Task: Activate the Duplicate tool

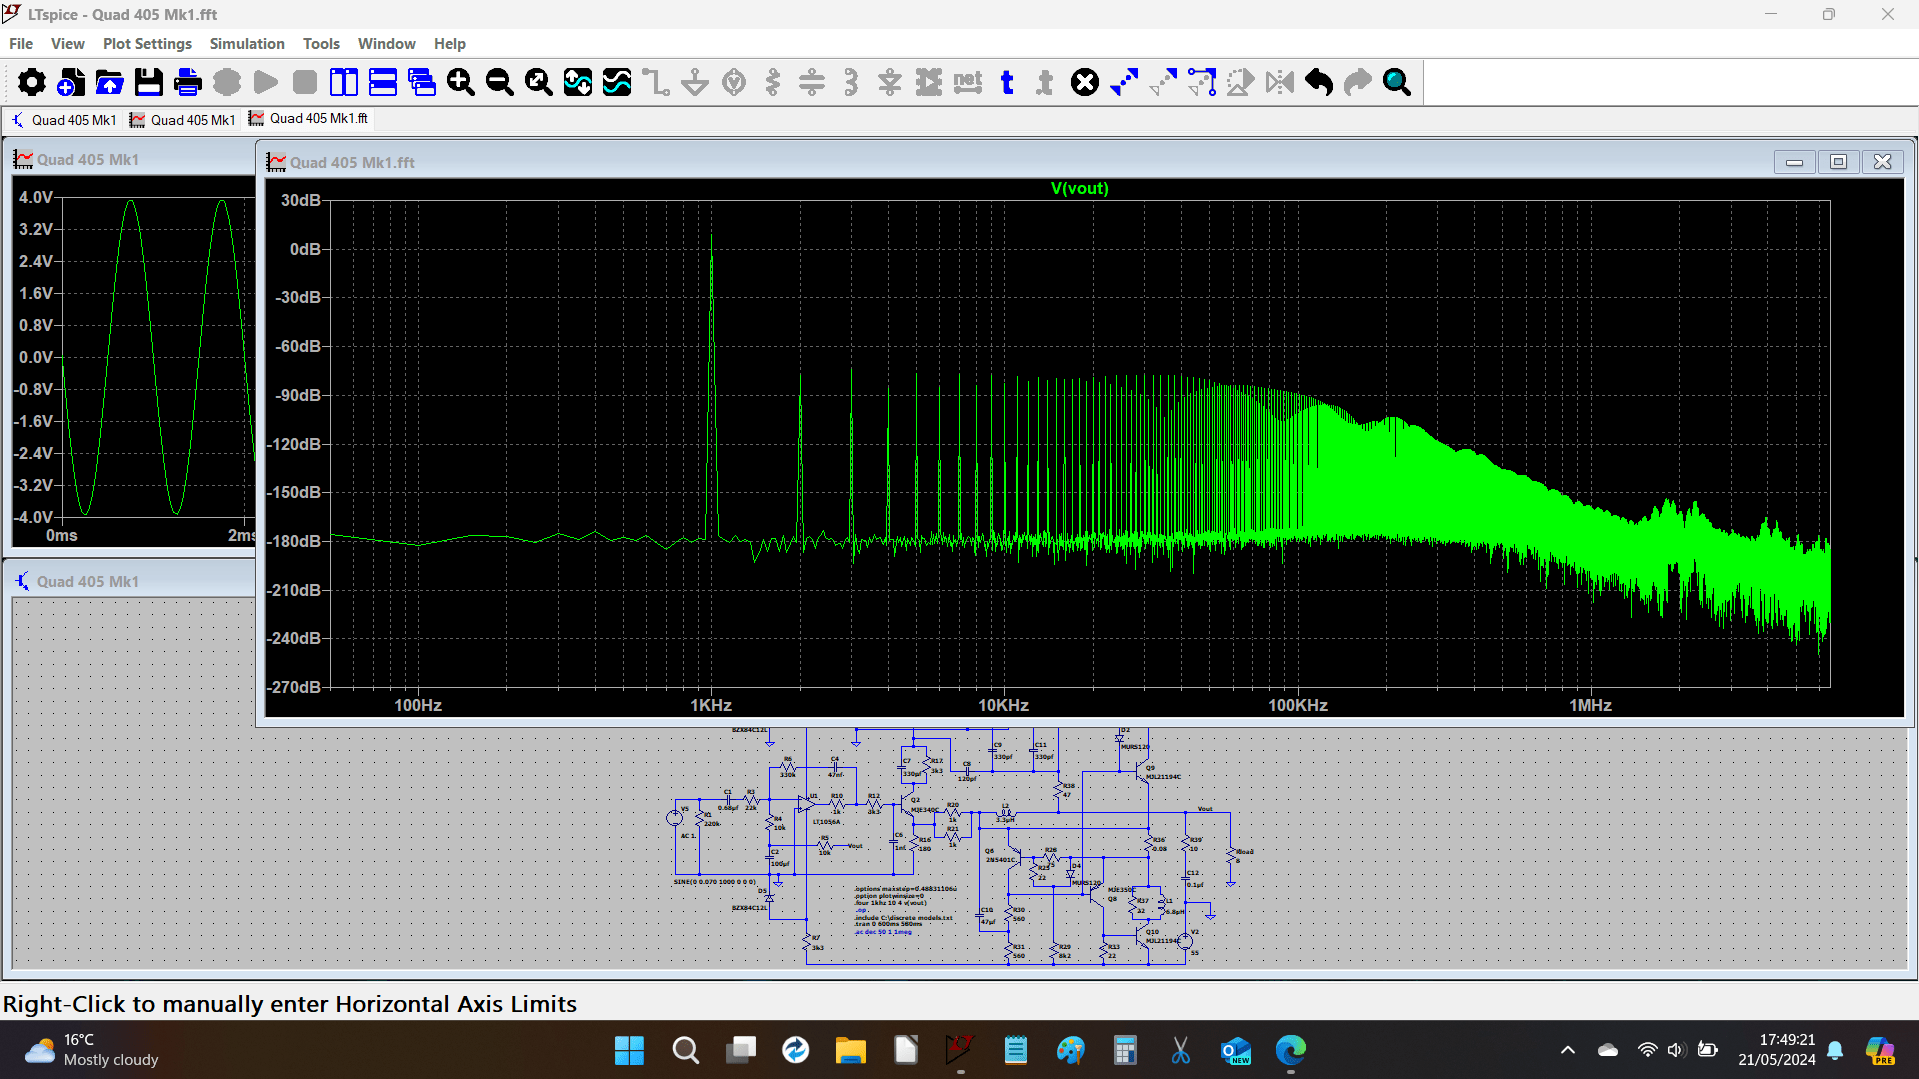Action: pyautogui.click(x=1124, y=82)
